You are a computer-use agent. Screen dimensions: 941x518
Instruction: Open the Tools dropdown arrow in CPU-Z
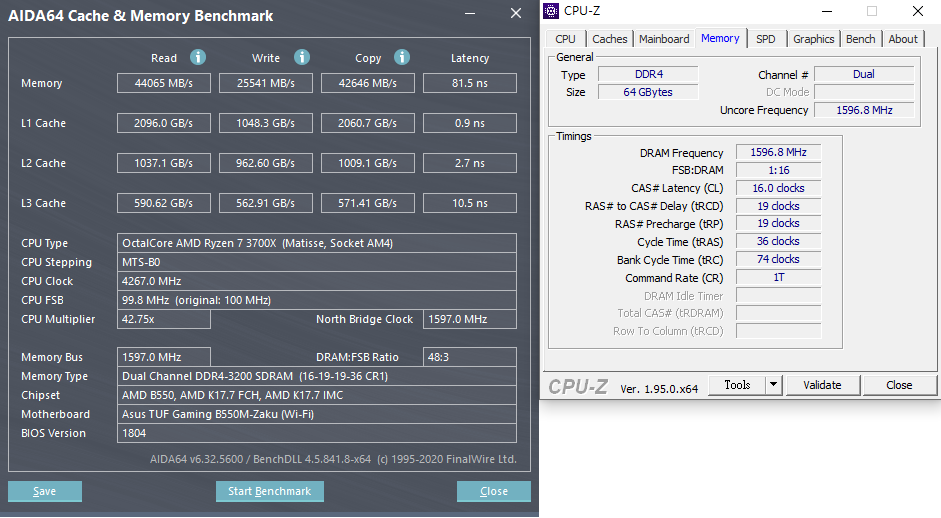[774, 385]
